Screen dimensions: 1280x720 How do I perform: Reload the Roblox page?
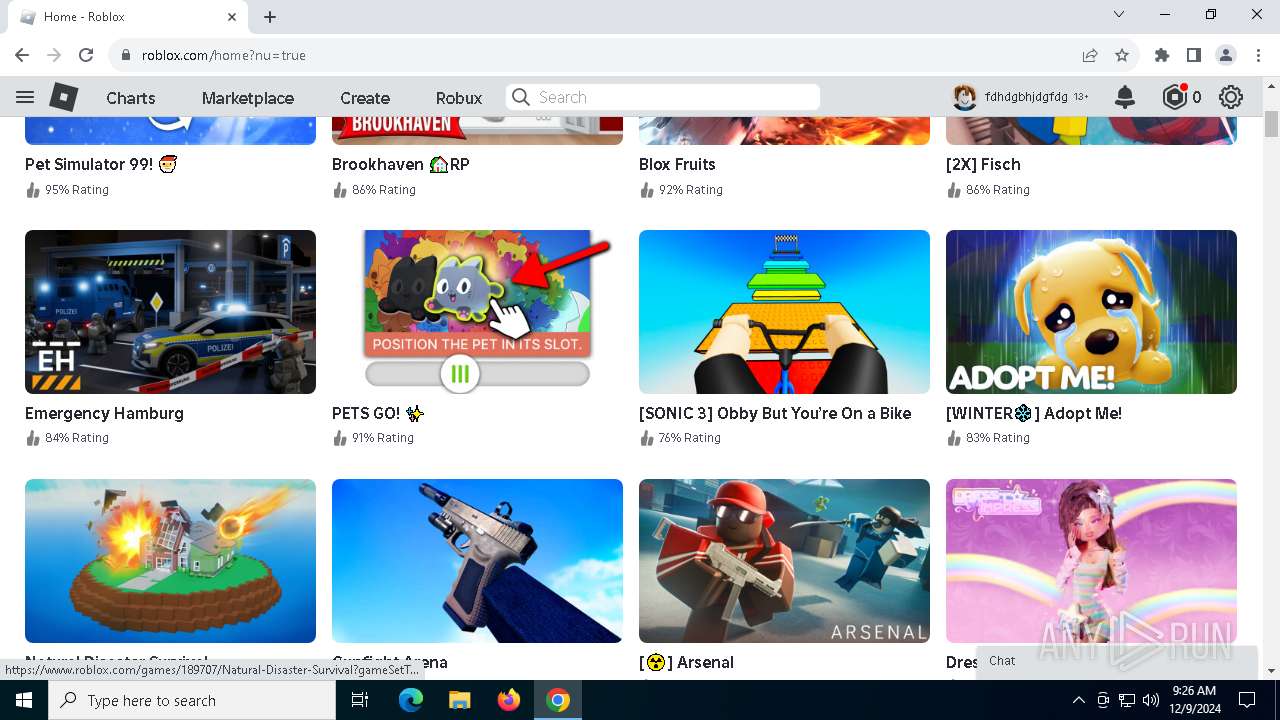(86, 55)
